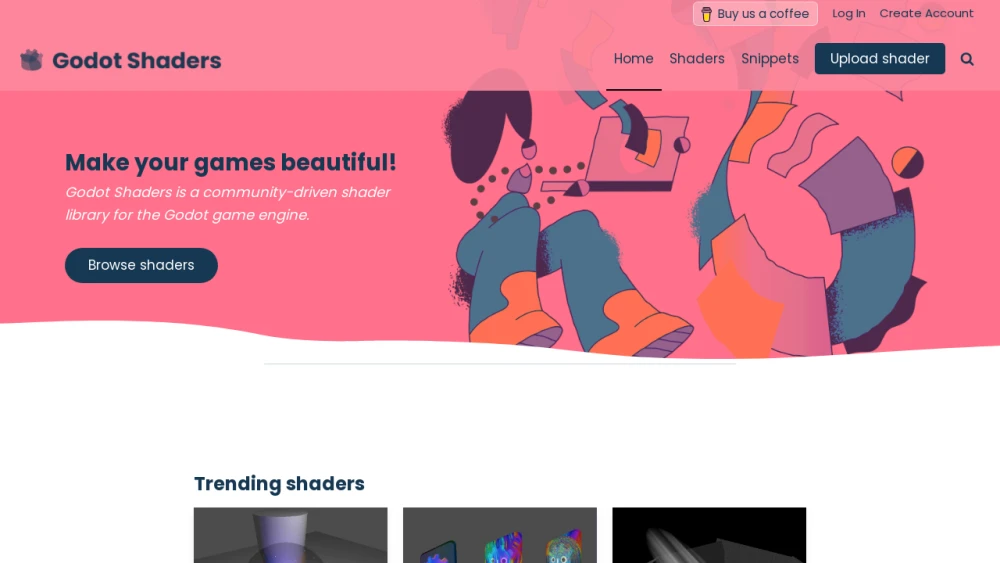Select the Home navigation tab
Screen dimensions: 1000x563
633,59
